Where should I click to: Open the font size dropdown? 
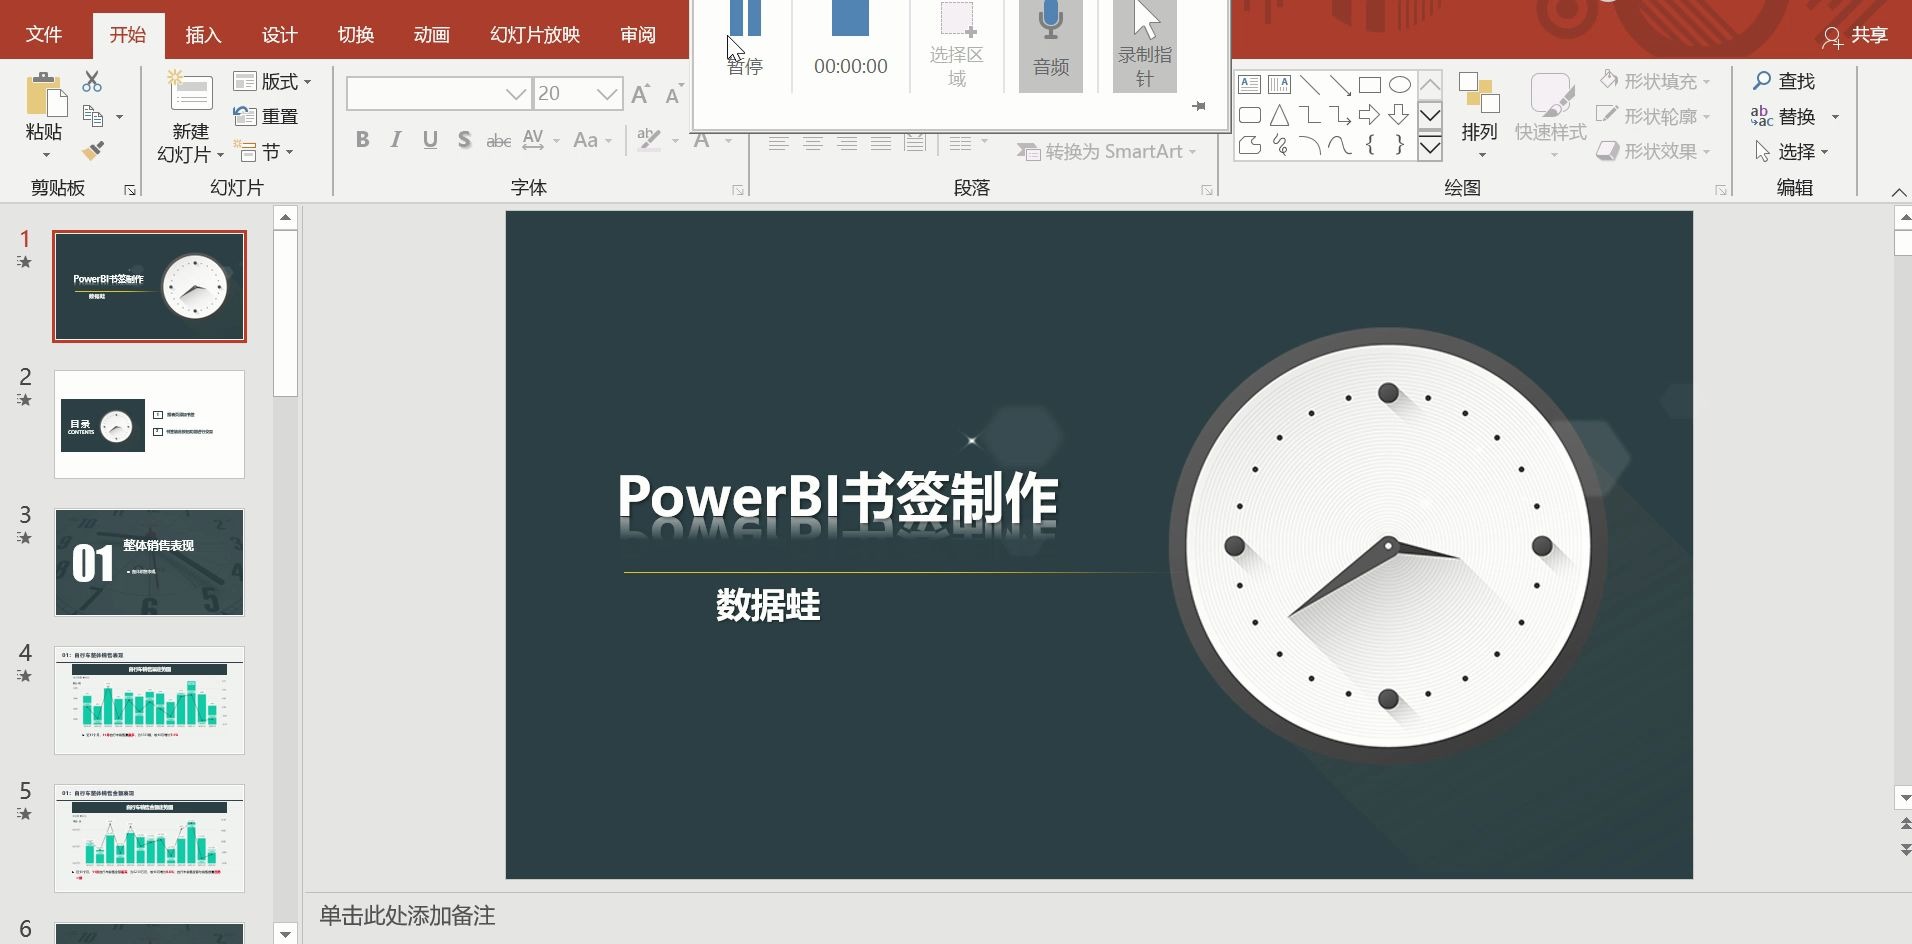608,93
